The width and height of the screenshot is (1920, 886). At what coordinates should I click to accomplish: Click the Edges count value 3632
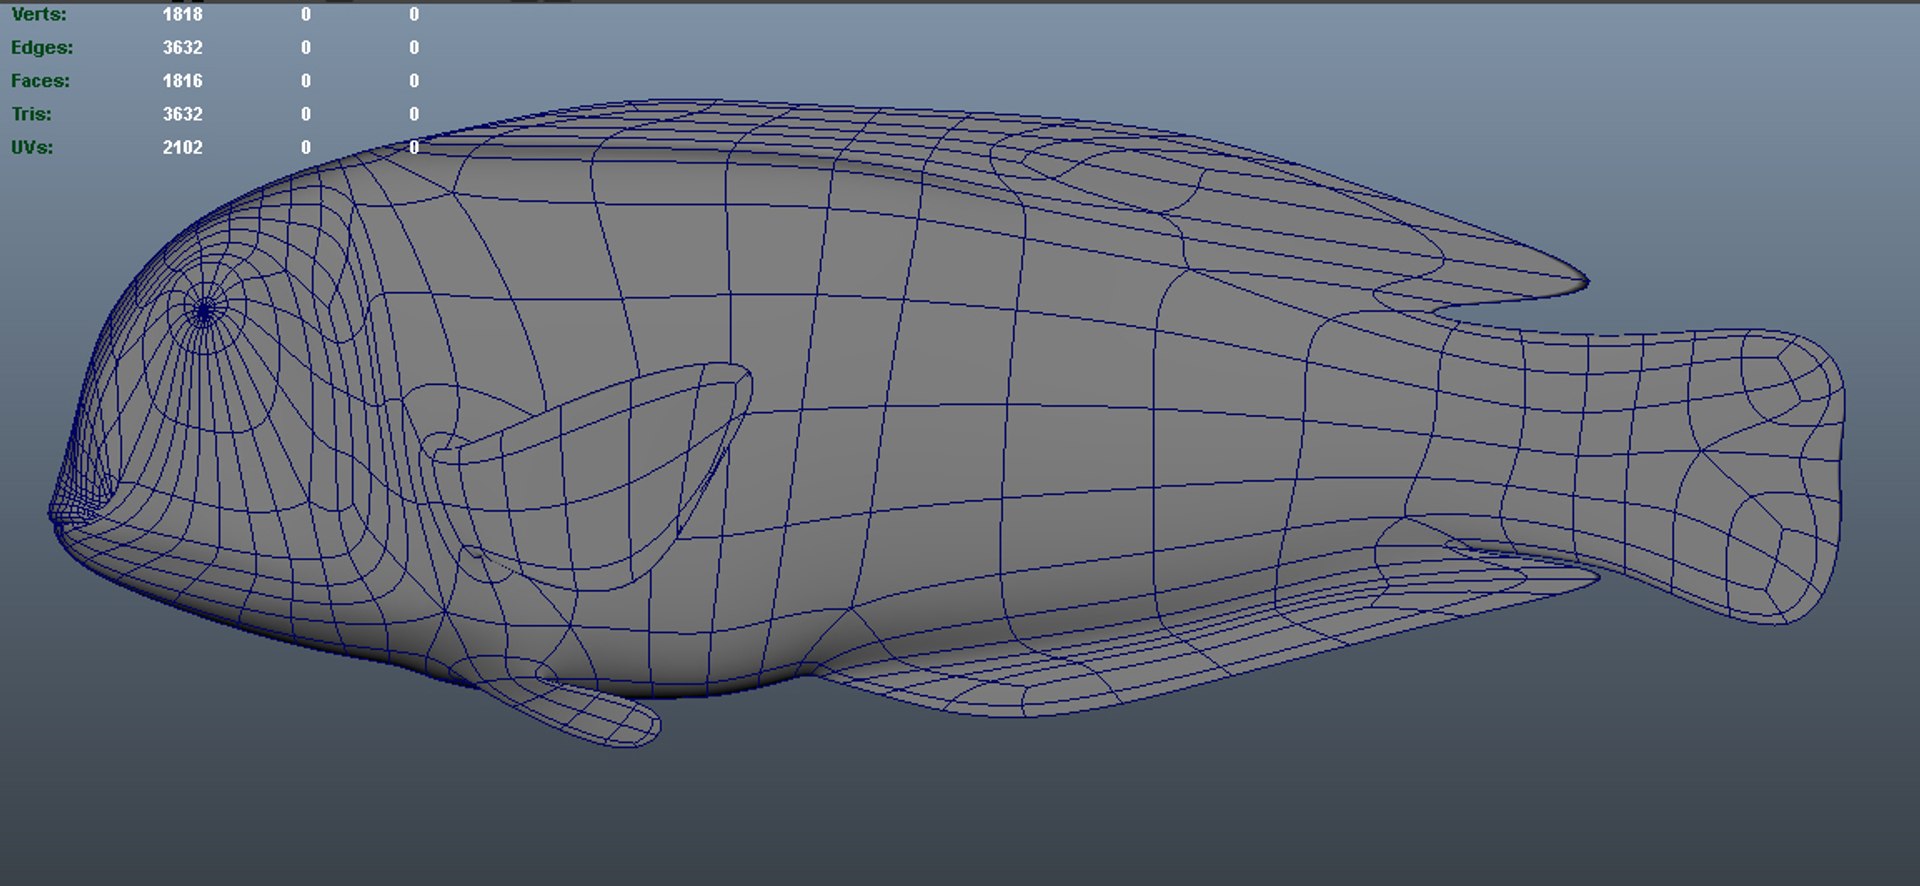pyautogui.click(x=182, y=47)
